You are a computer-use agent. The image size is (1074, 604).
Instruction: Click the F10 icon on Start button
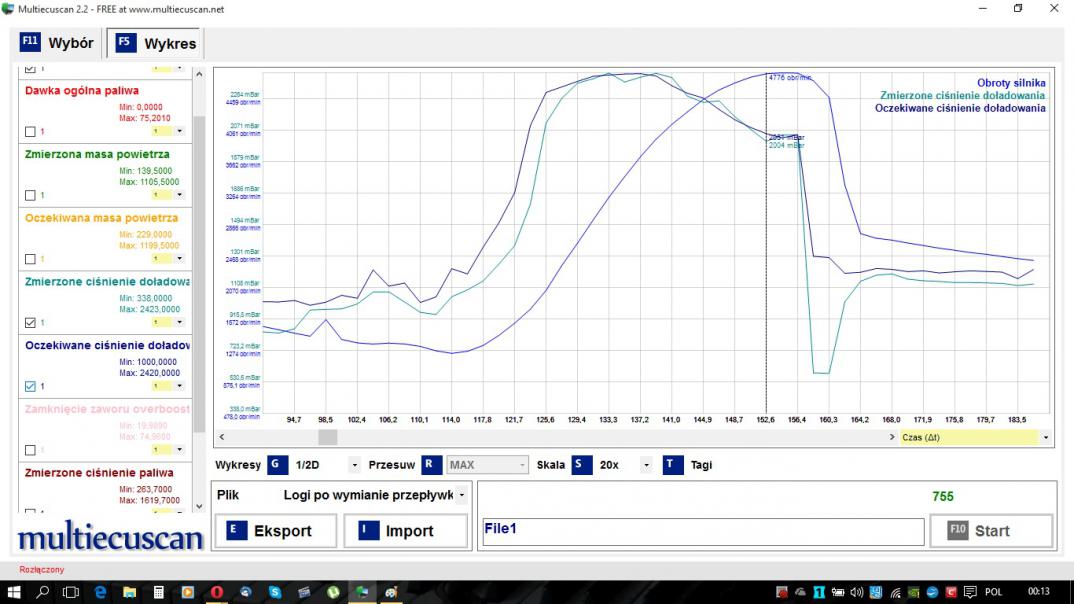pyautogui.click(x=958, y=530)
